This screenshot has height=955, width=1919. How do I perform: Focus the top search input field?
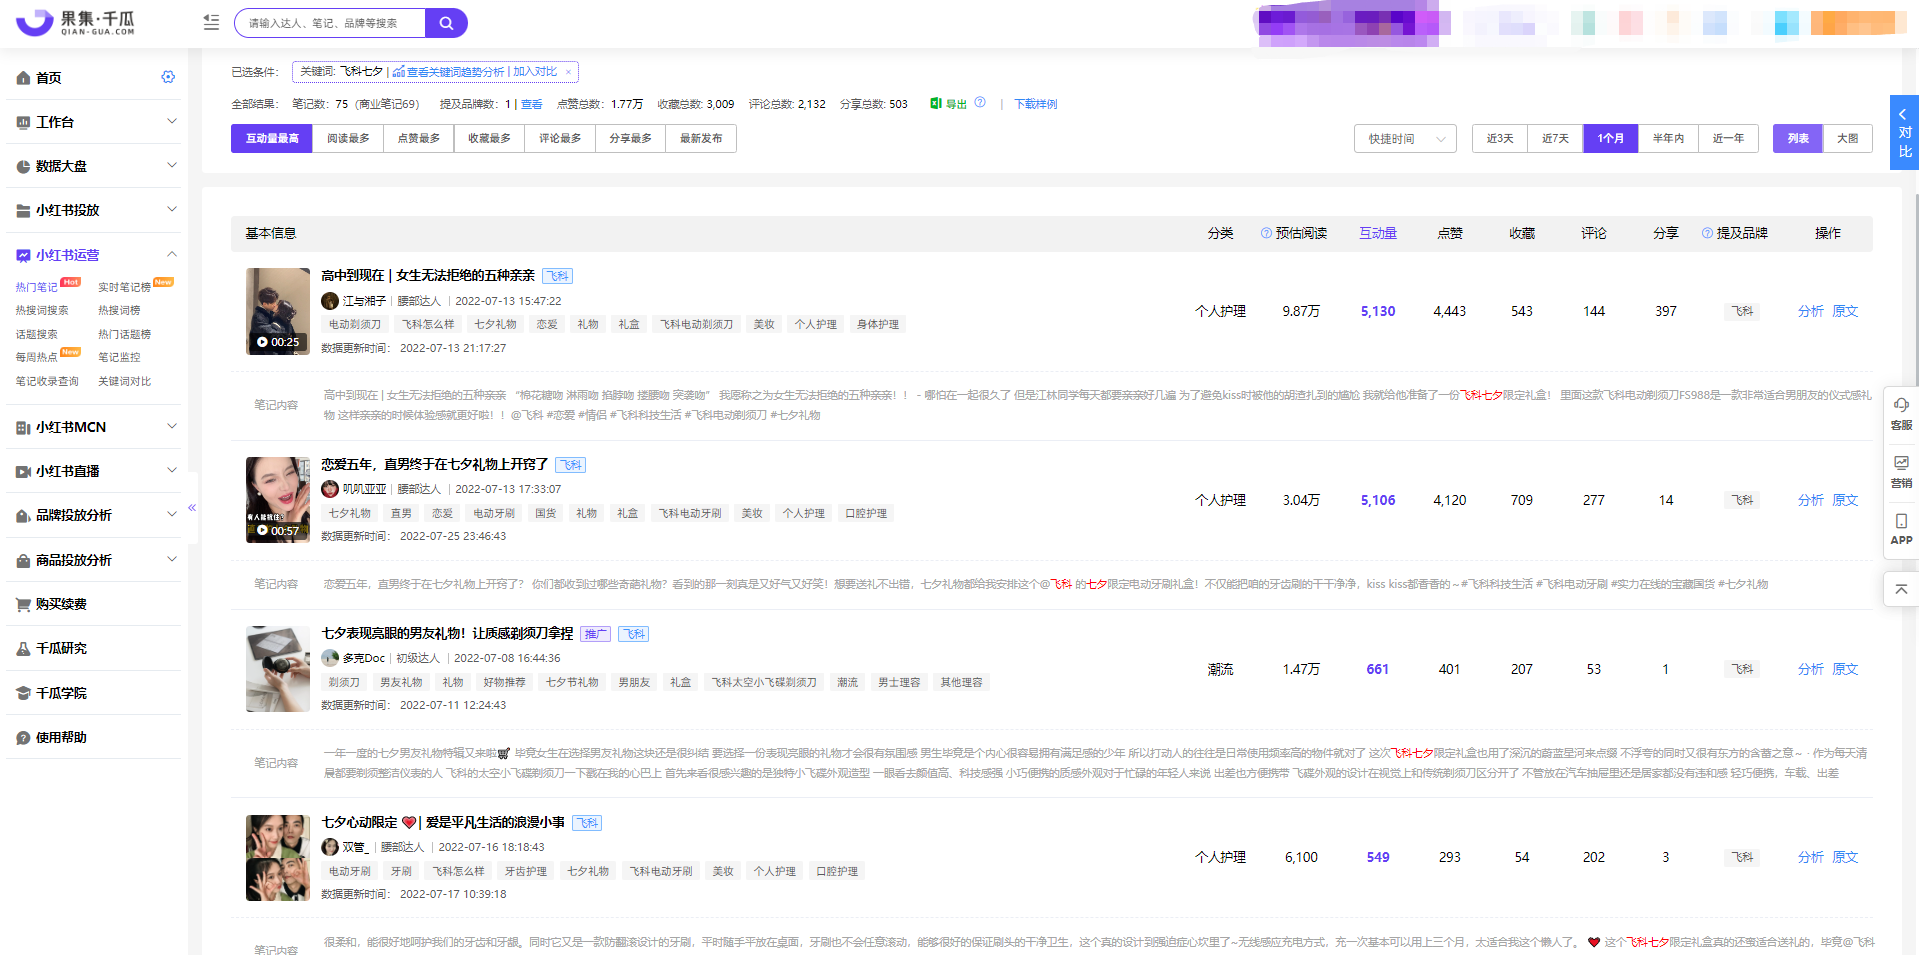pos(331,23)
